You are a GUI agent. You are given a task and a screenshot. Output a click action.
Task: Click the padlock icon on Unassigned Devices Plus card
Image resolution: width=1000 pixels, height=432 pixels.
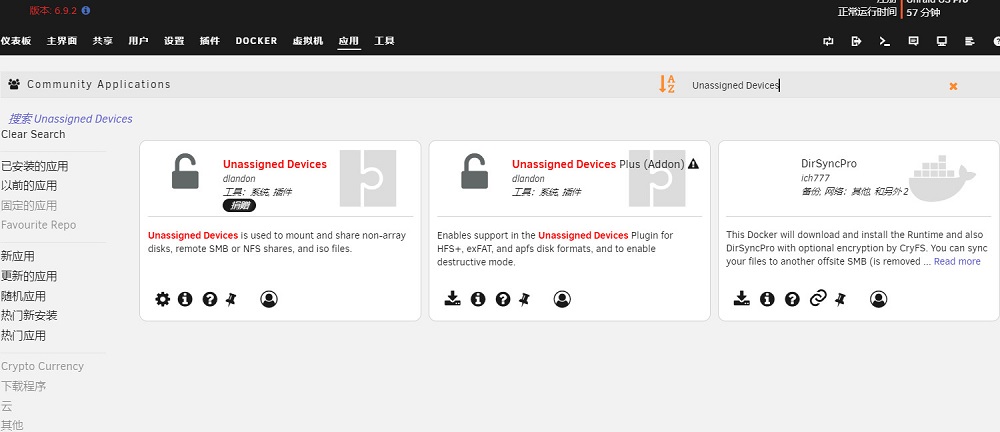click(x=474, y=171)
